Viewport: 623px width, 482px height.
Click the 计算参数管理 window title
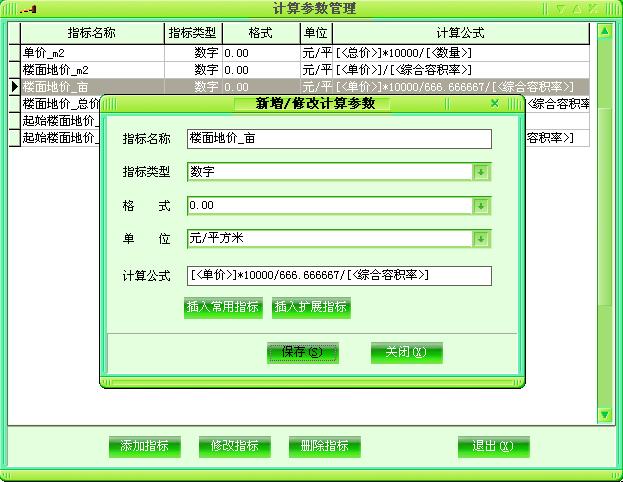pos(314,8)
